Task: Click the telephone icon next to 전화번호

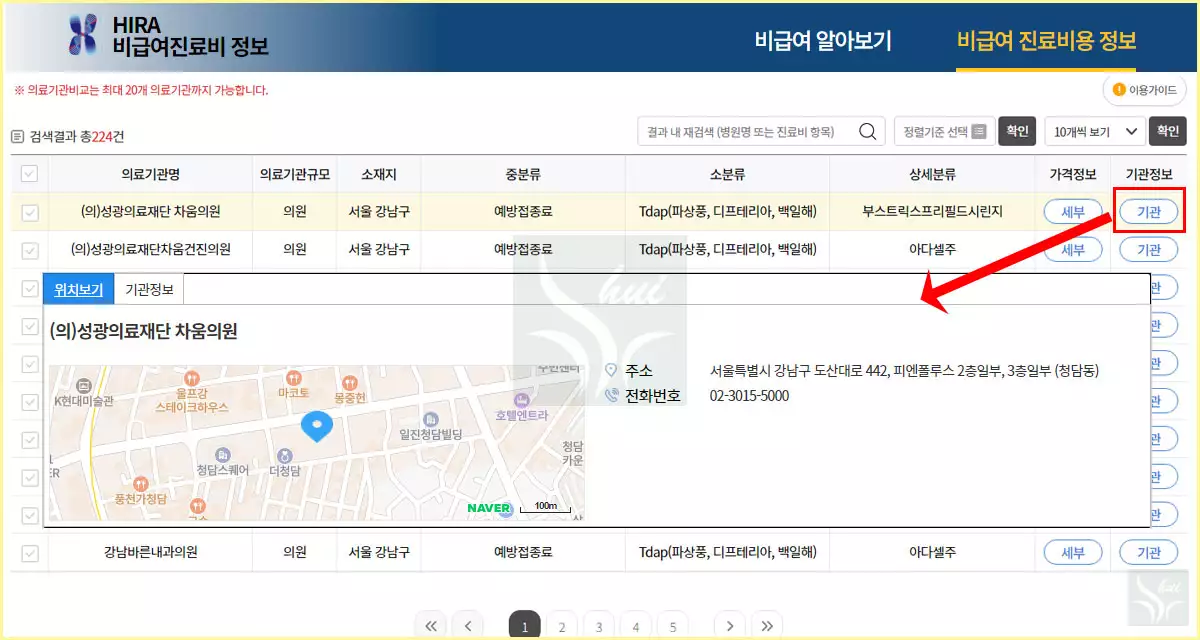Action: pyautogui.click(x=610, y=394)
